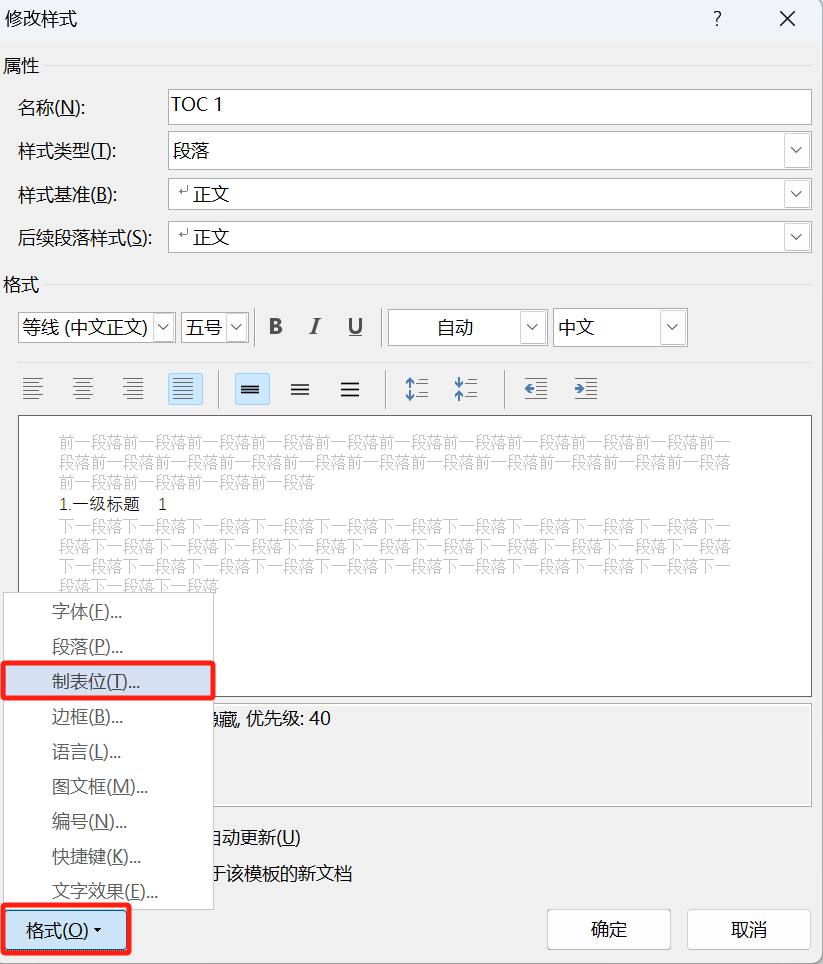Open the 自动 font color picker
The image size is (823, 964).
click(532, 327)
